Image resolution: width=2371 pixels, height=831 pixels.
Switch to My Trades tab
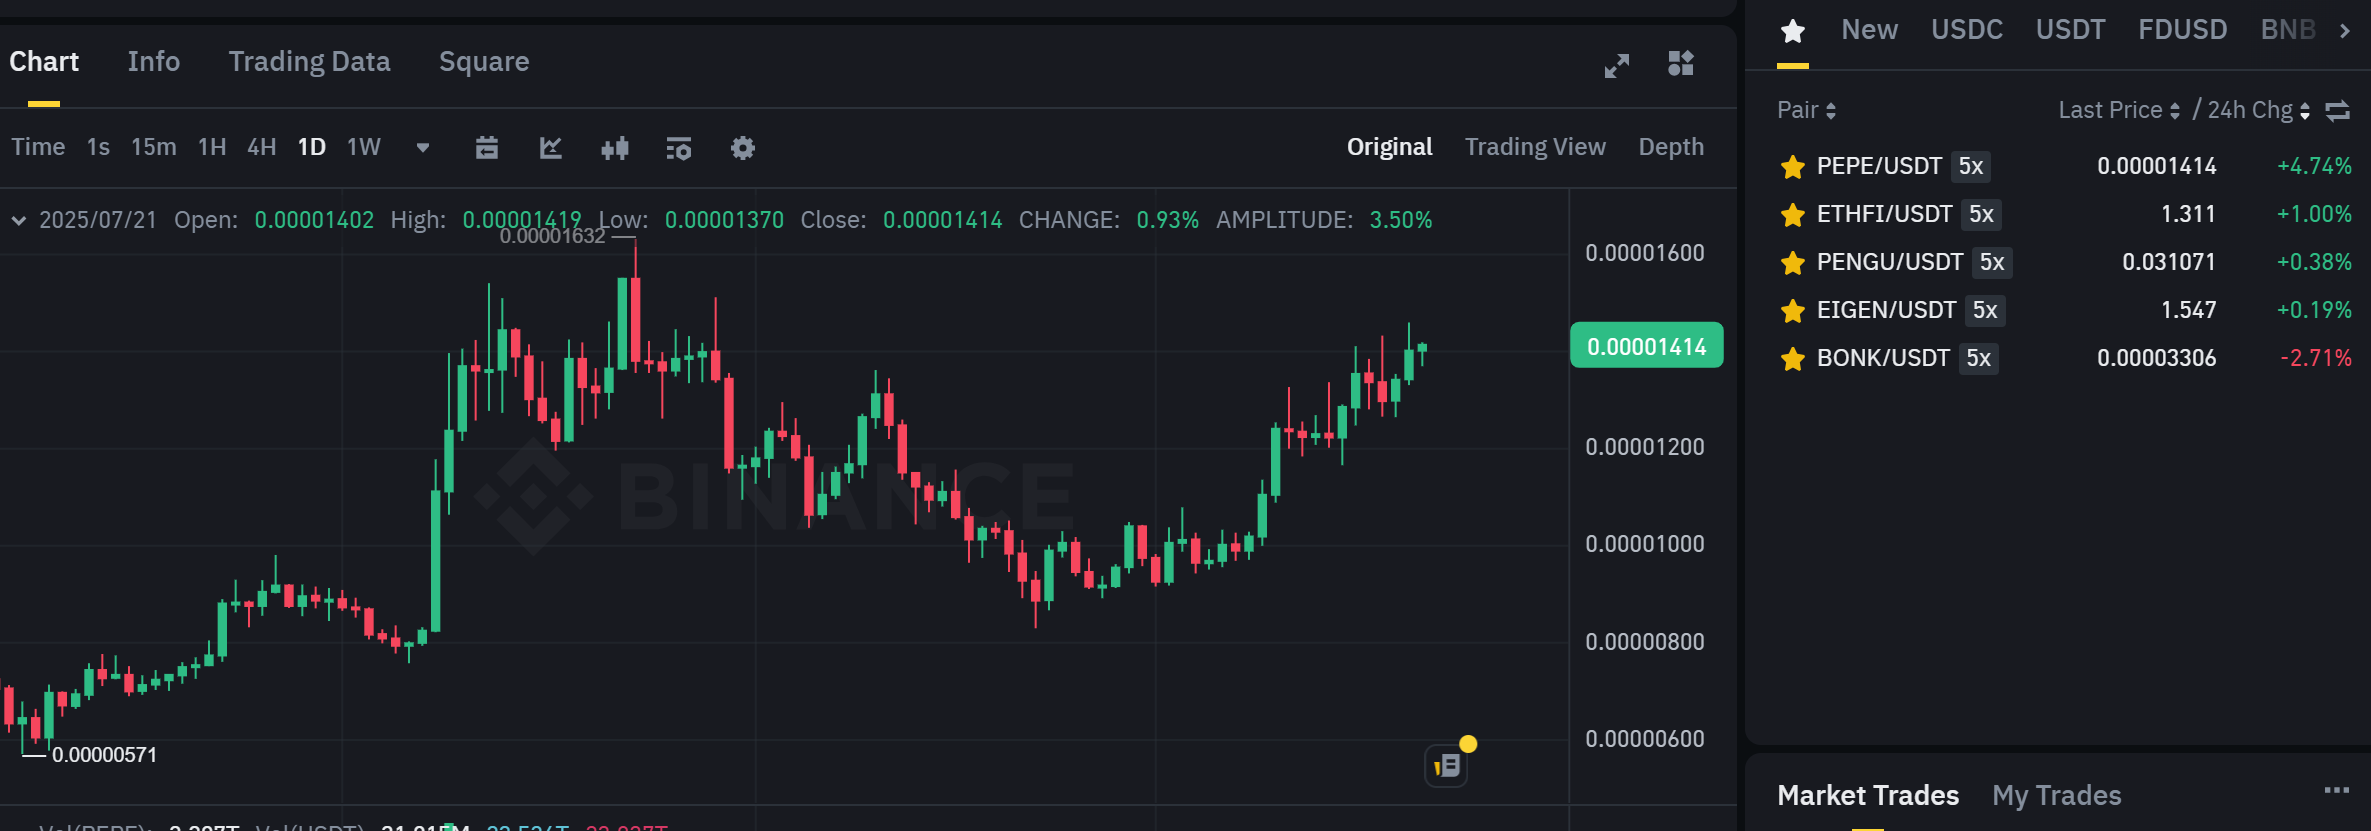[2056, 796]
